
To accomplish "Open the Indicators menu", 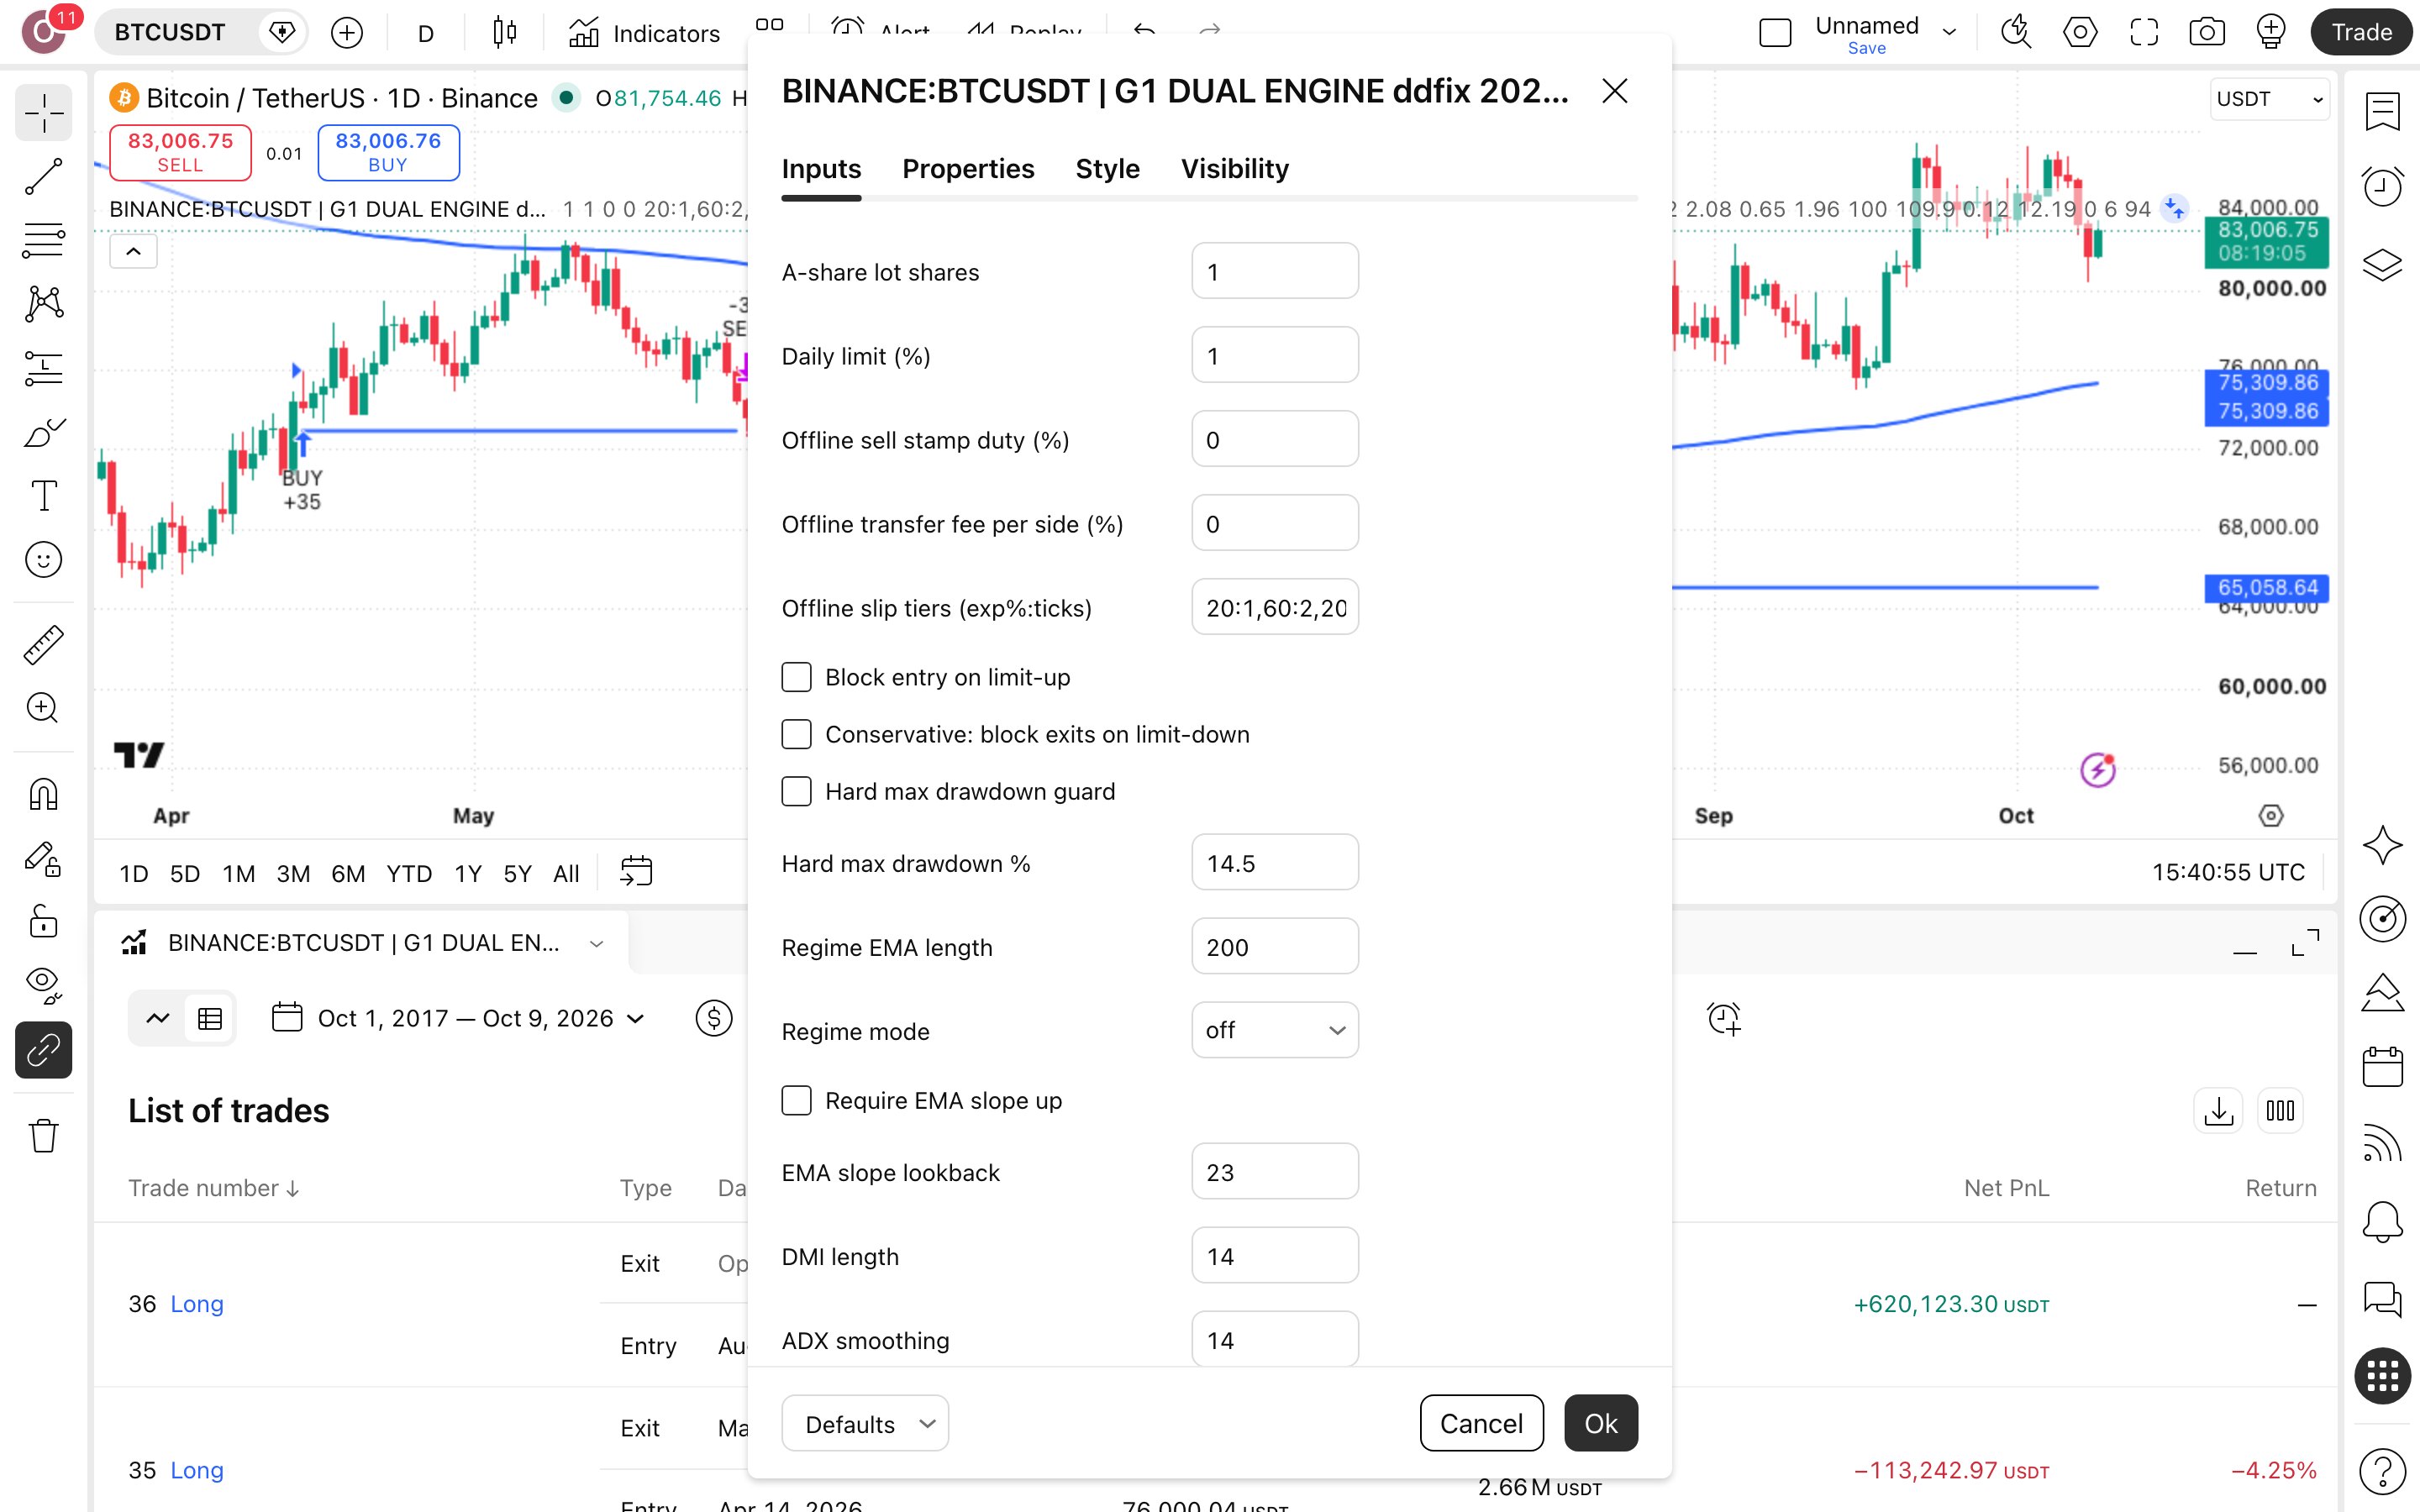I will pos(644,33).
